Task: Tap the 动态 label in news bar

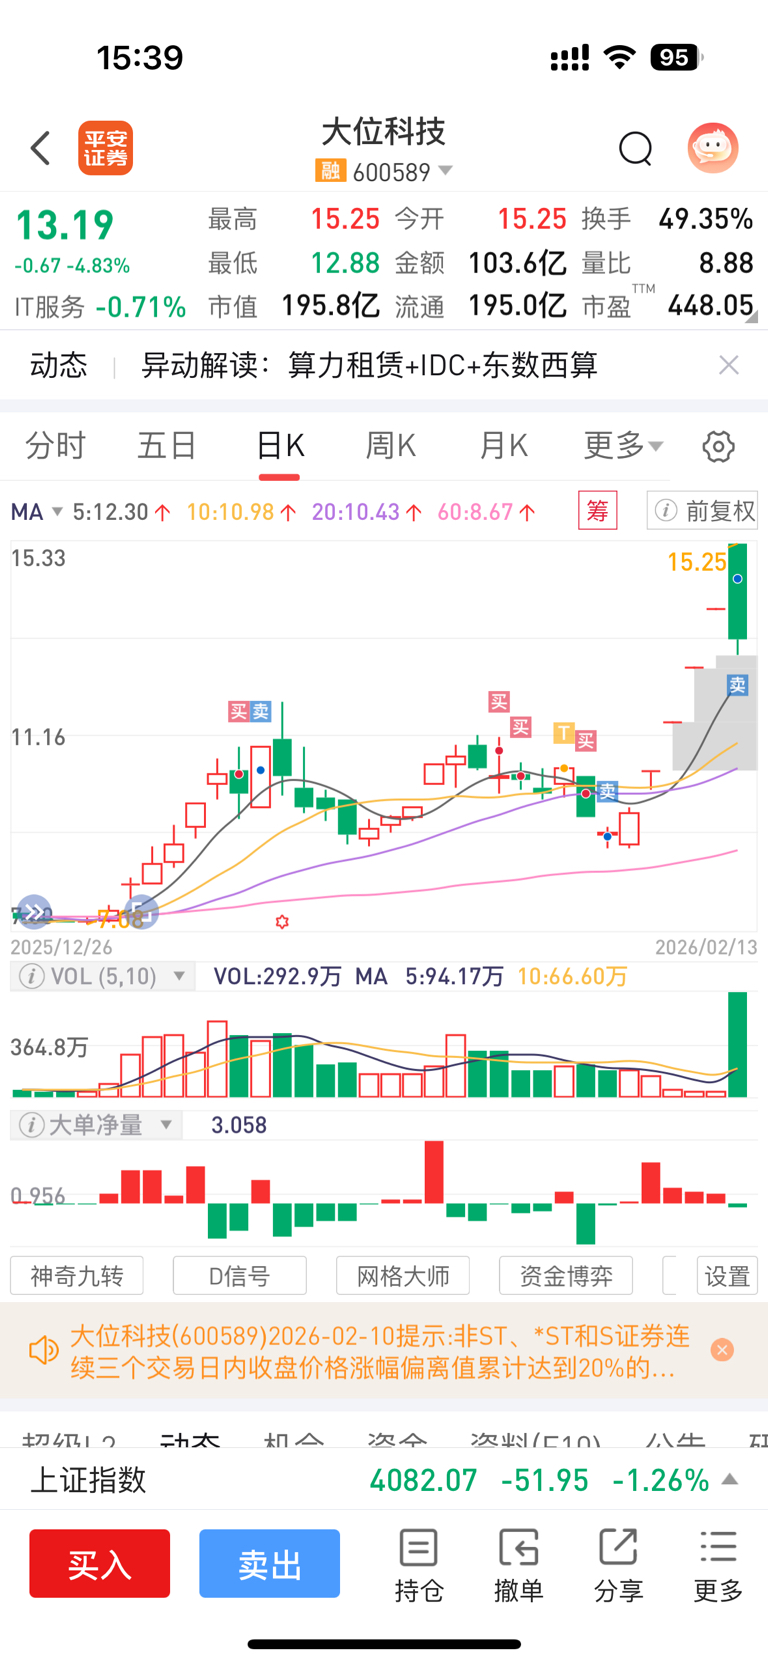Action: (59, 365)
